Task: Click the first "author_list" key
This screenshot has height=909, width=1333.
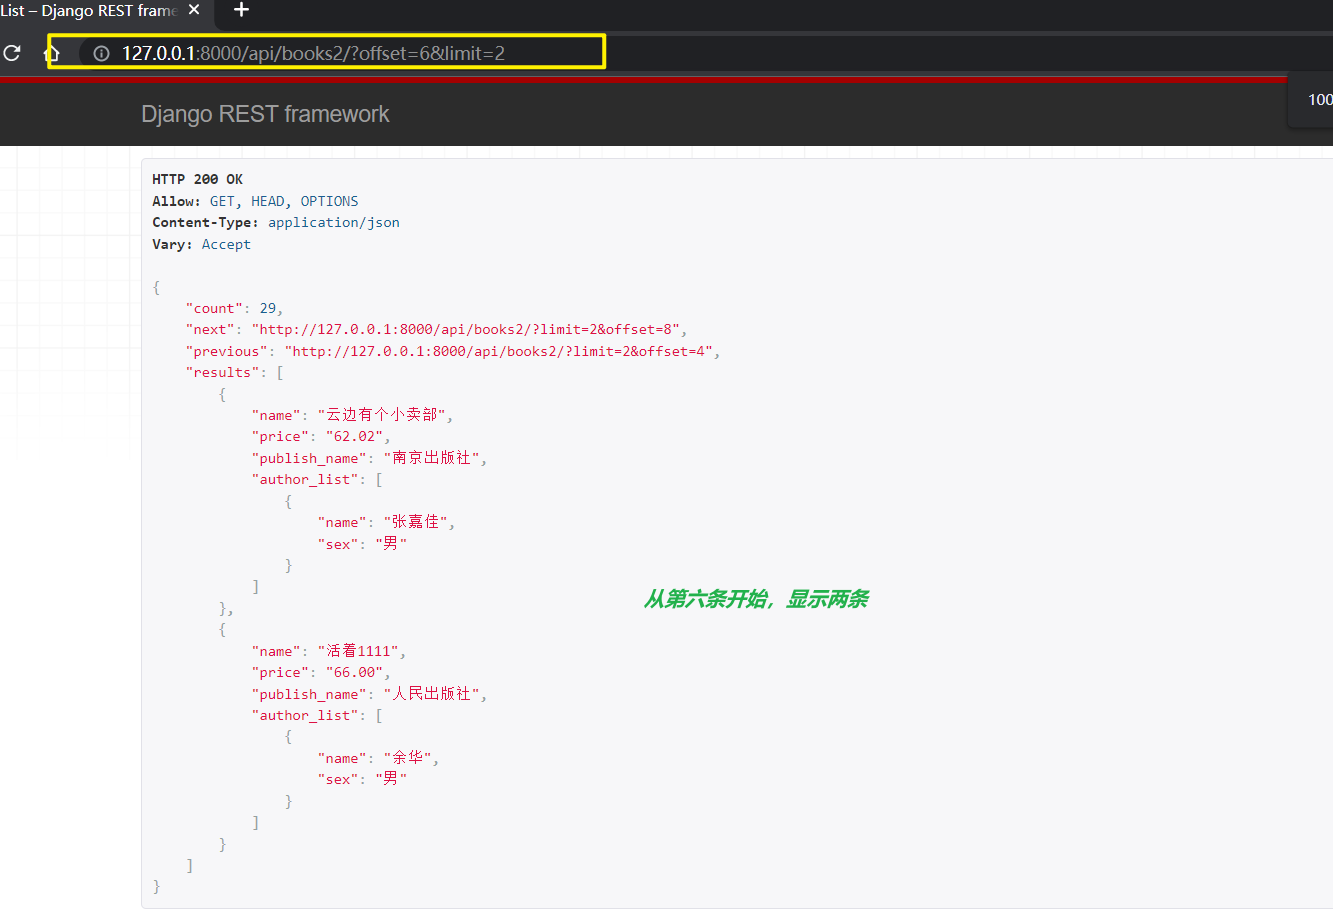Action: [x=305, y=479]
